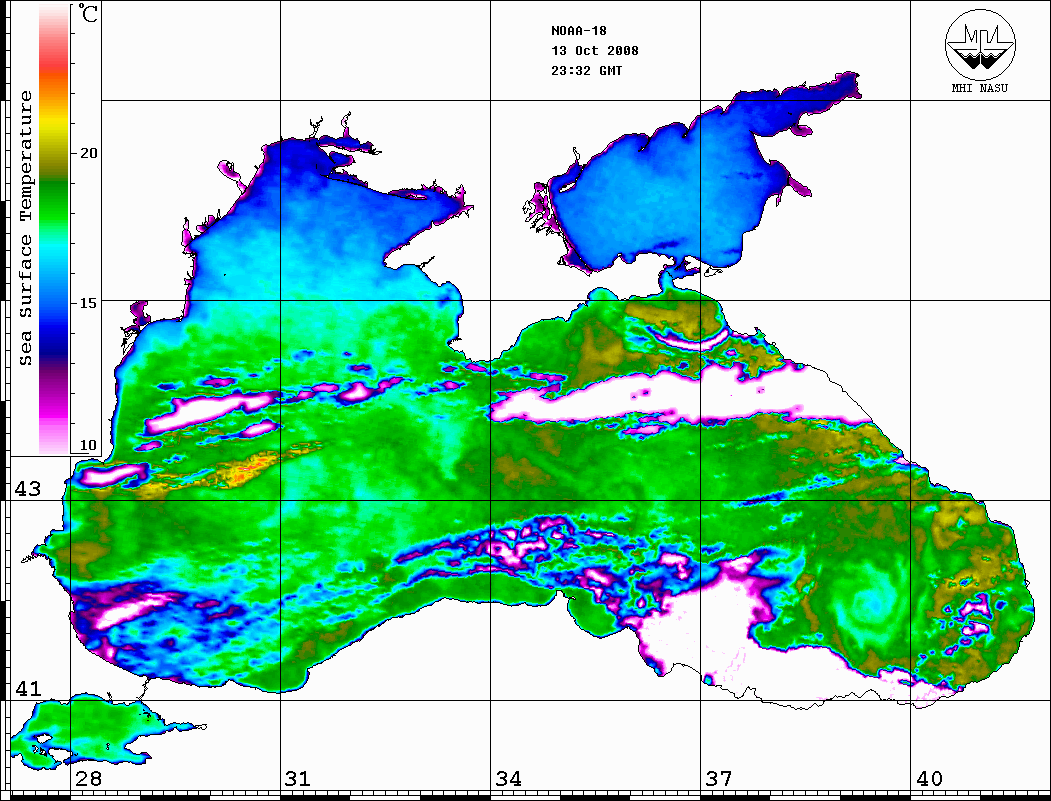1051x801 pixels.
Task: Click the latitude label '43'
Action: tap(28, 489)
